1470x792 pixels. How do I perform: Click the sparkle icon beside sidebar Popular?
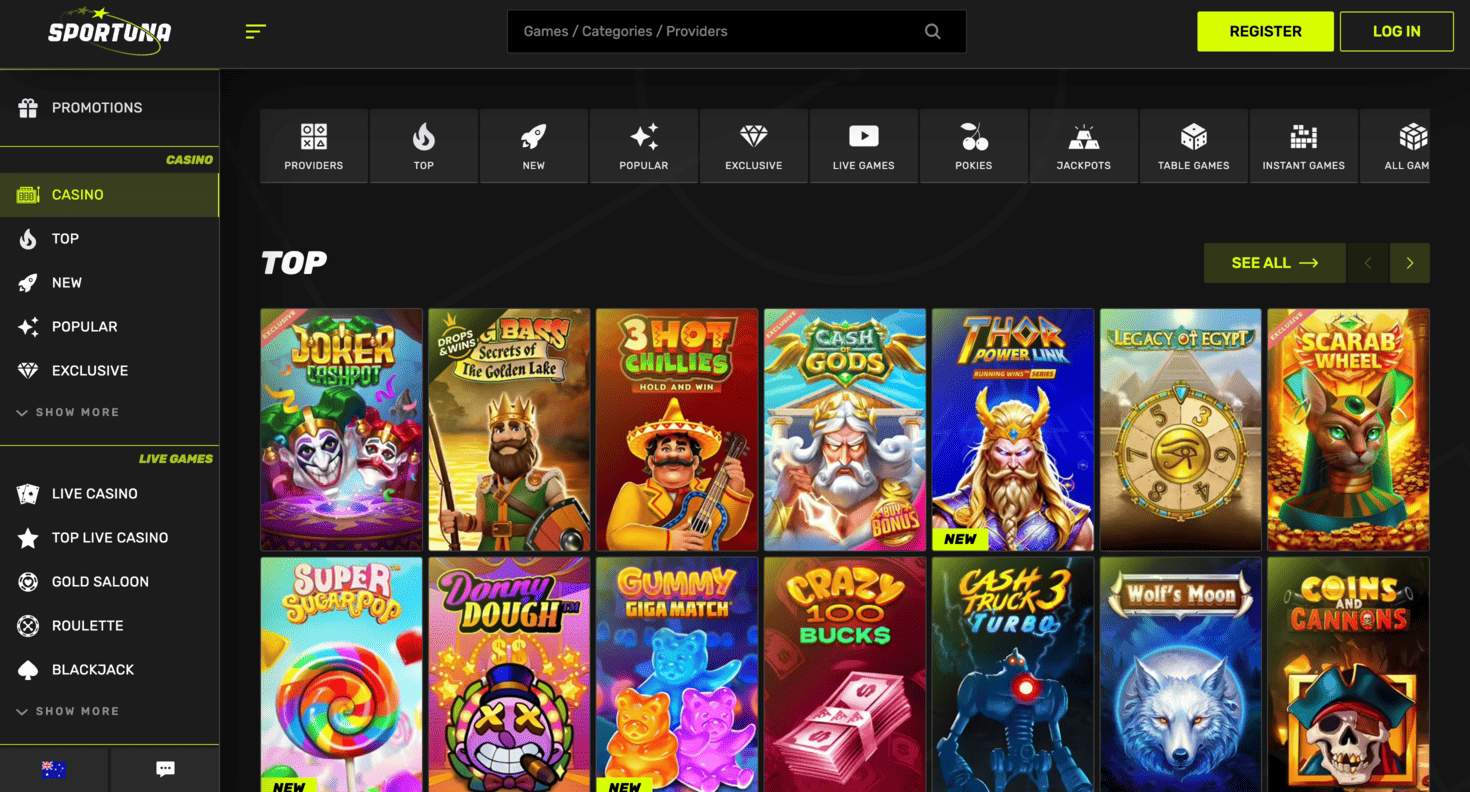[x=28, y=327]
